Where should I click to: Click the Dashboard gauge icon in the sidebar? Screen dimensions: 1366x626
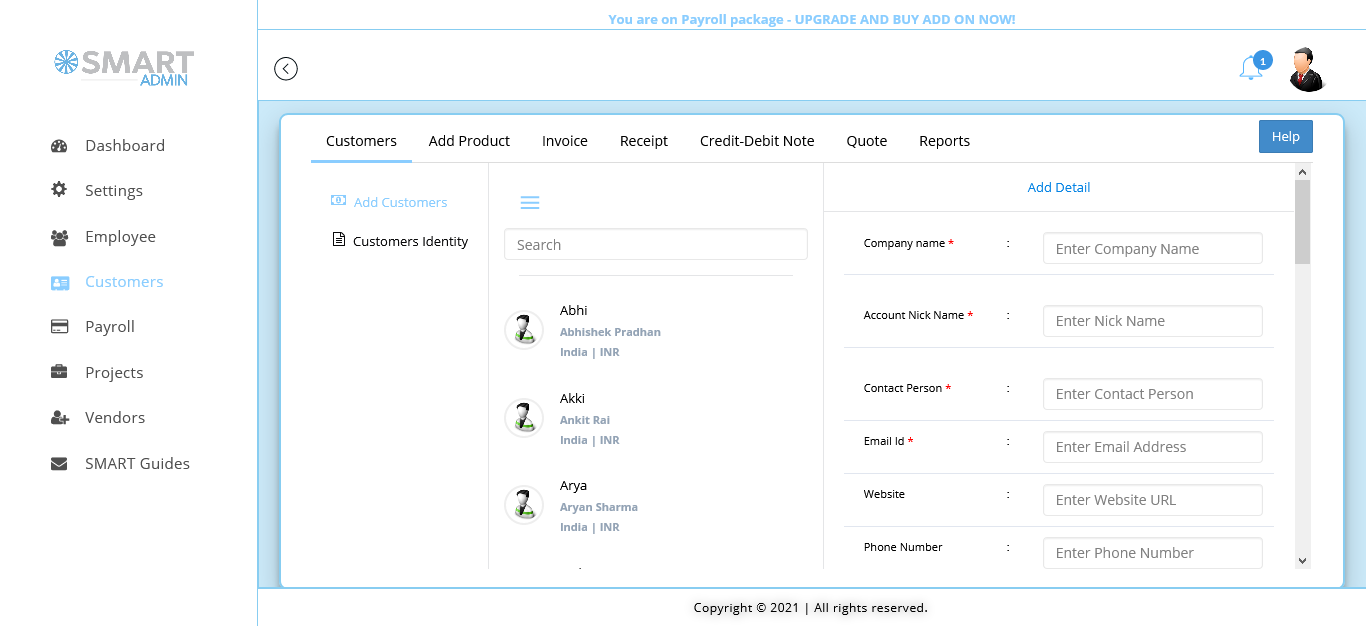59,146
